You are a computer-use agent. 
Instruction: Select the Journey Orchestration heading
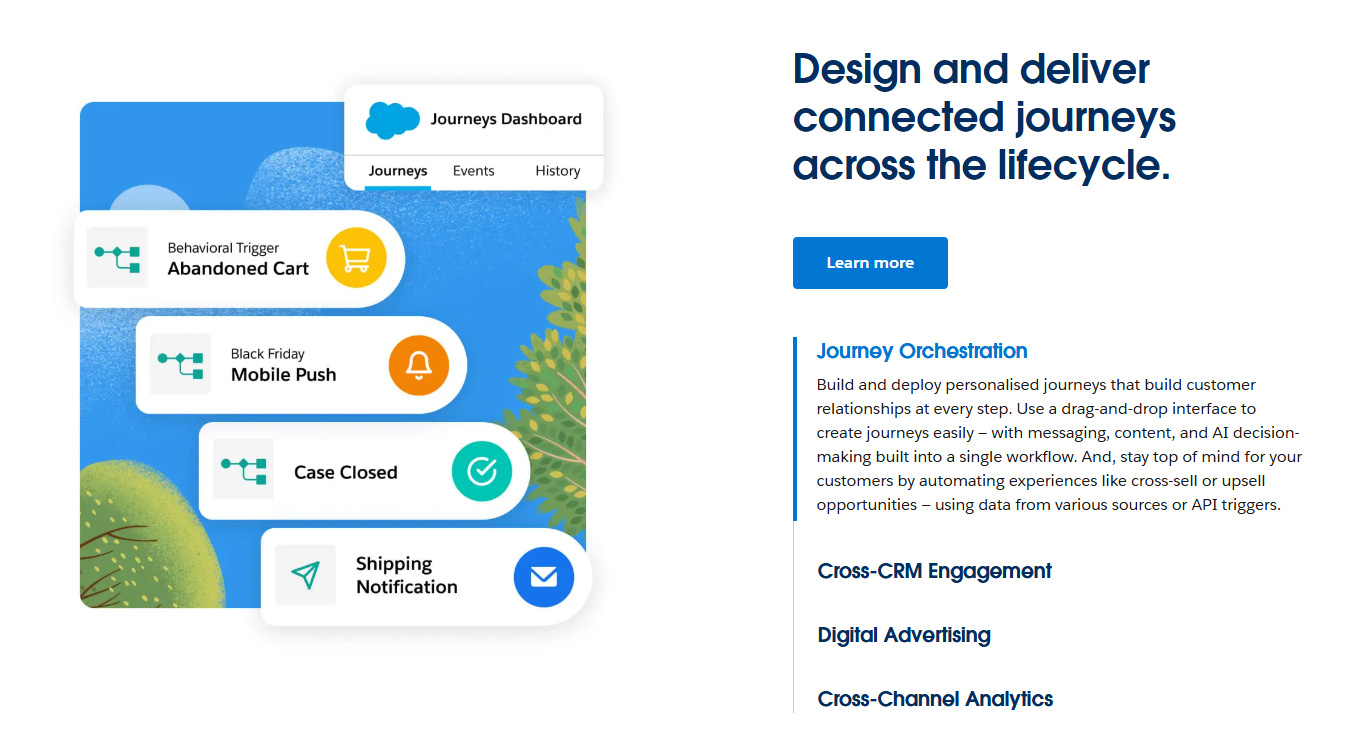[x=922, y=351]
